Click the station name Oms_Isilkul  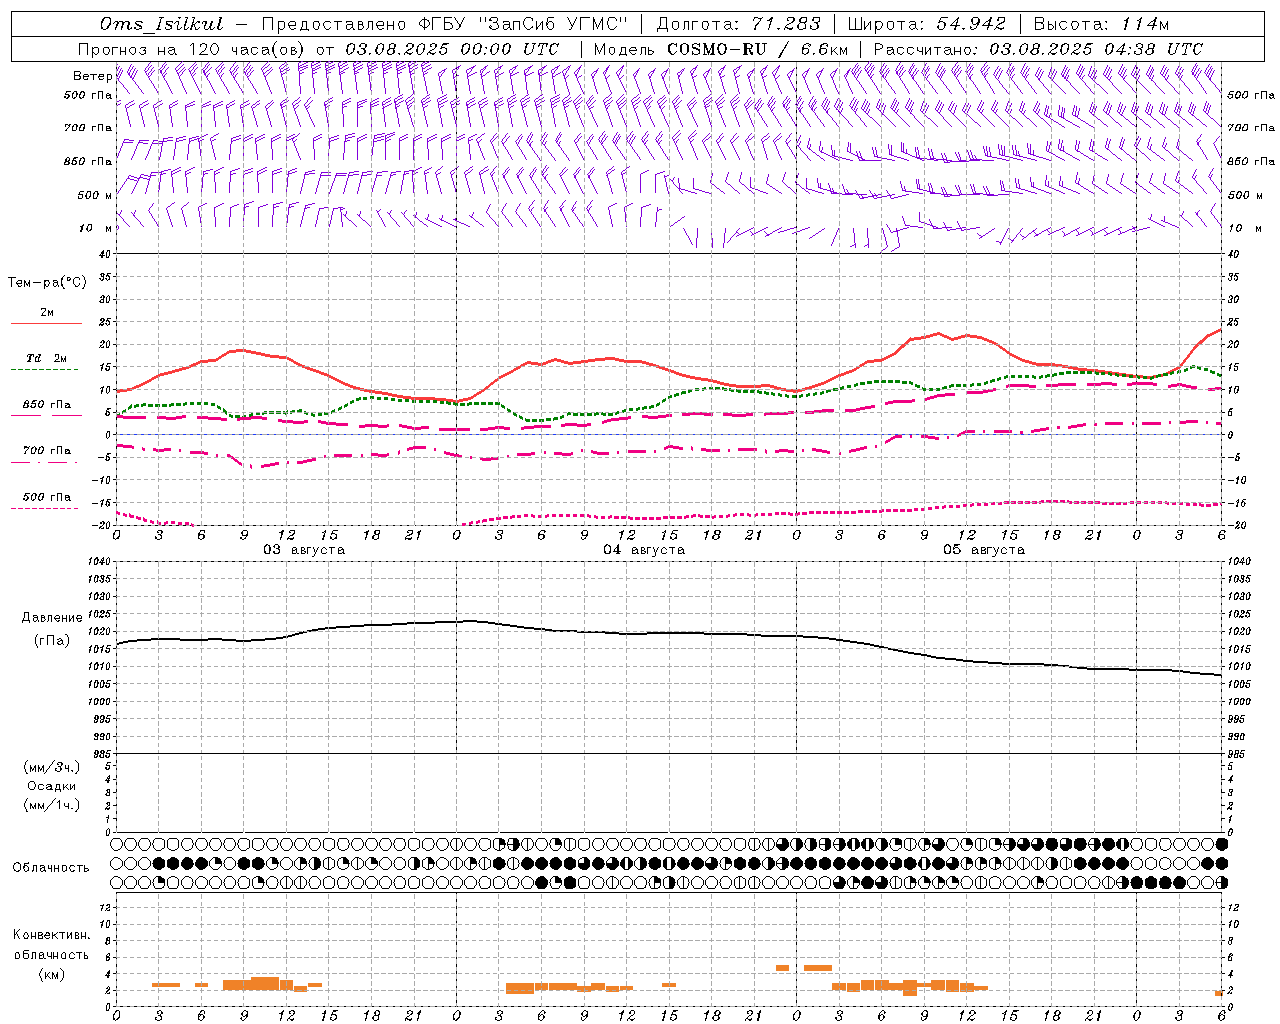point(162,24)
